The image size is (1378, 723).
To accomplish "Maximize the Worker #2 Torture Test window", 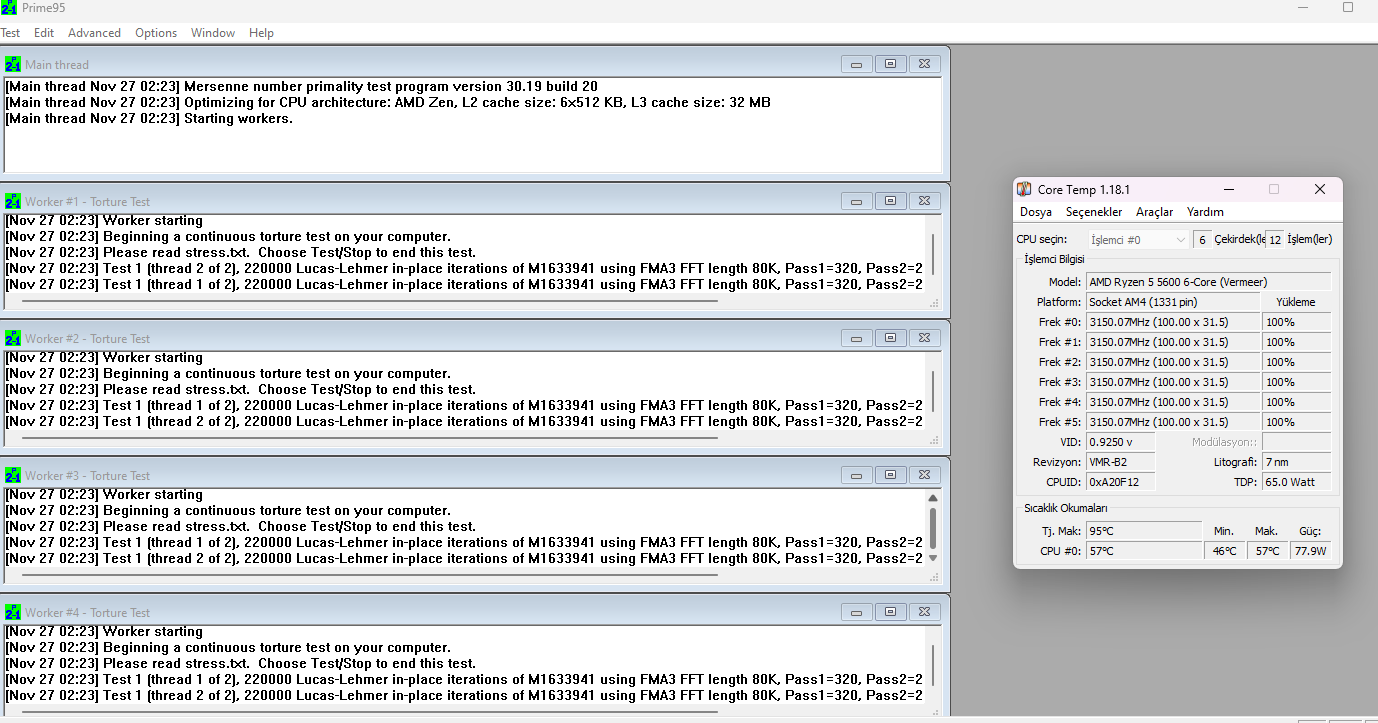I will coord(891,338).
